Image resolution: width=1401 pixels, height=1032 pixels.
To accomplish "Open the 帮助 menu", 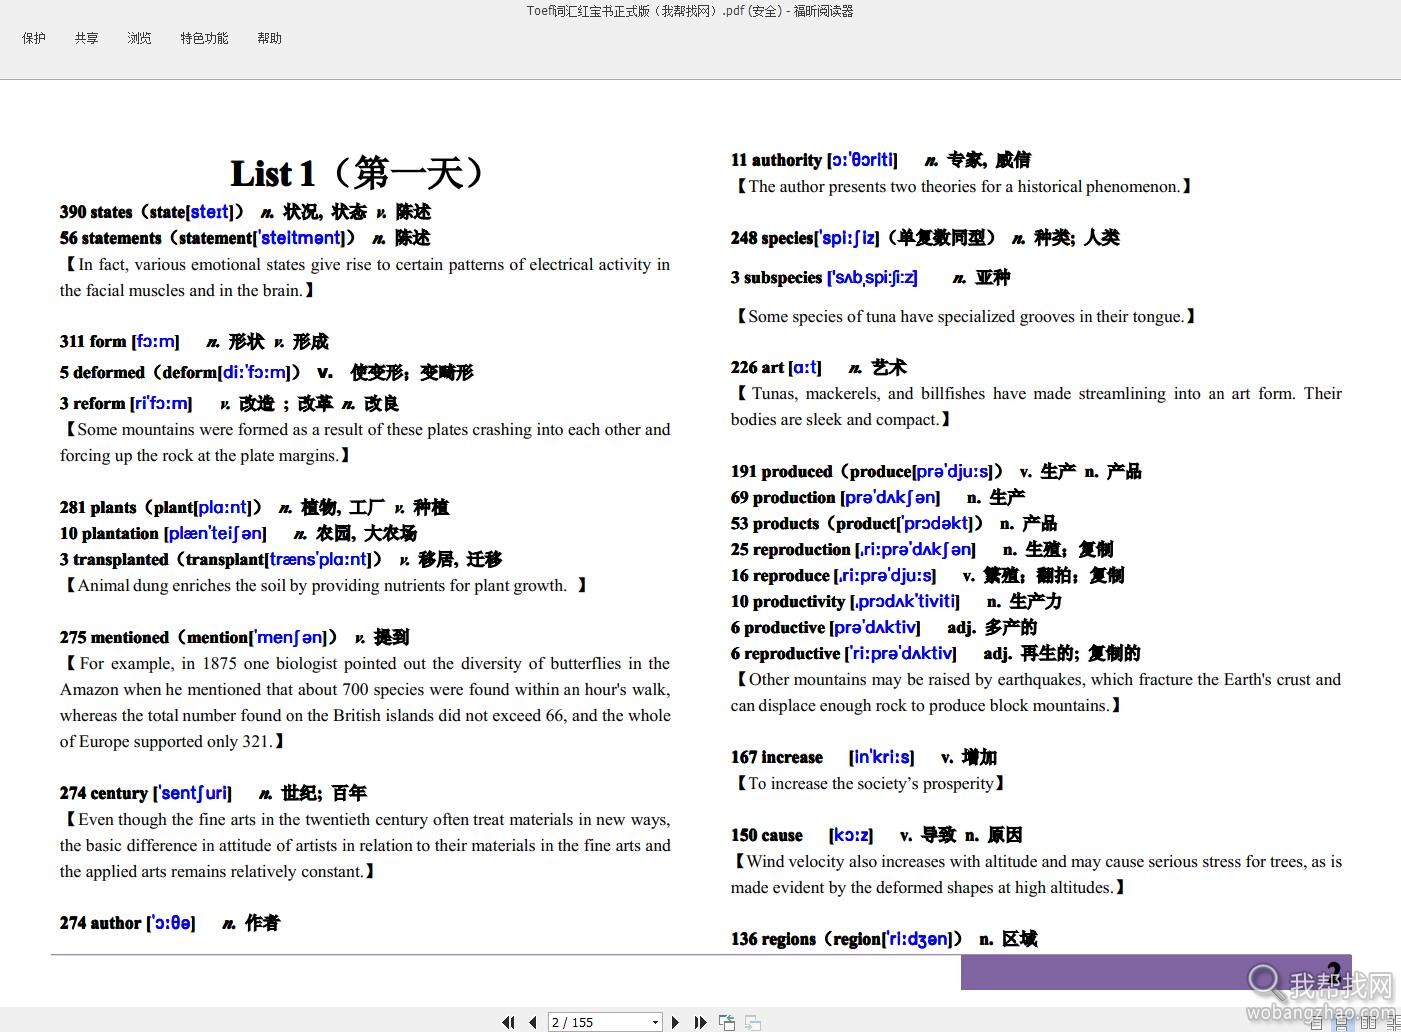I will point(269,38).
